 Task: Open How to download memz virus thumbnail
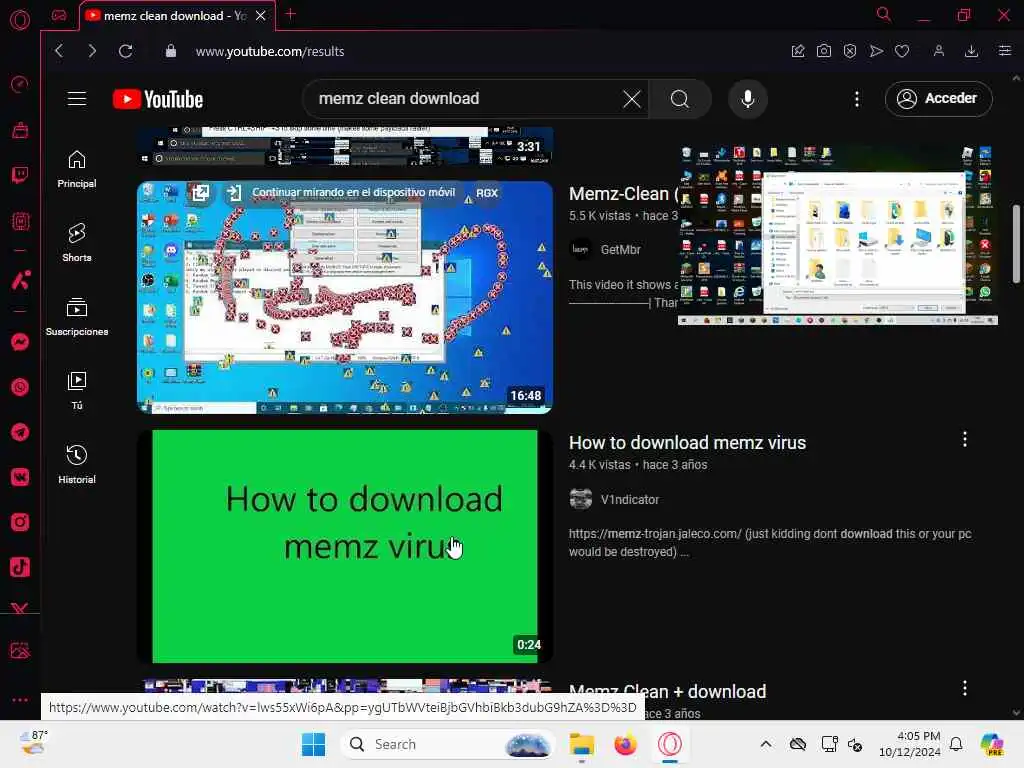click(x=345, y=546)
